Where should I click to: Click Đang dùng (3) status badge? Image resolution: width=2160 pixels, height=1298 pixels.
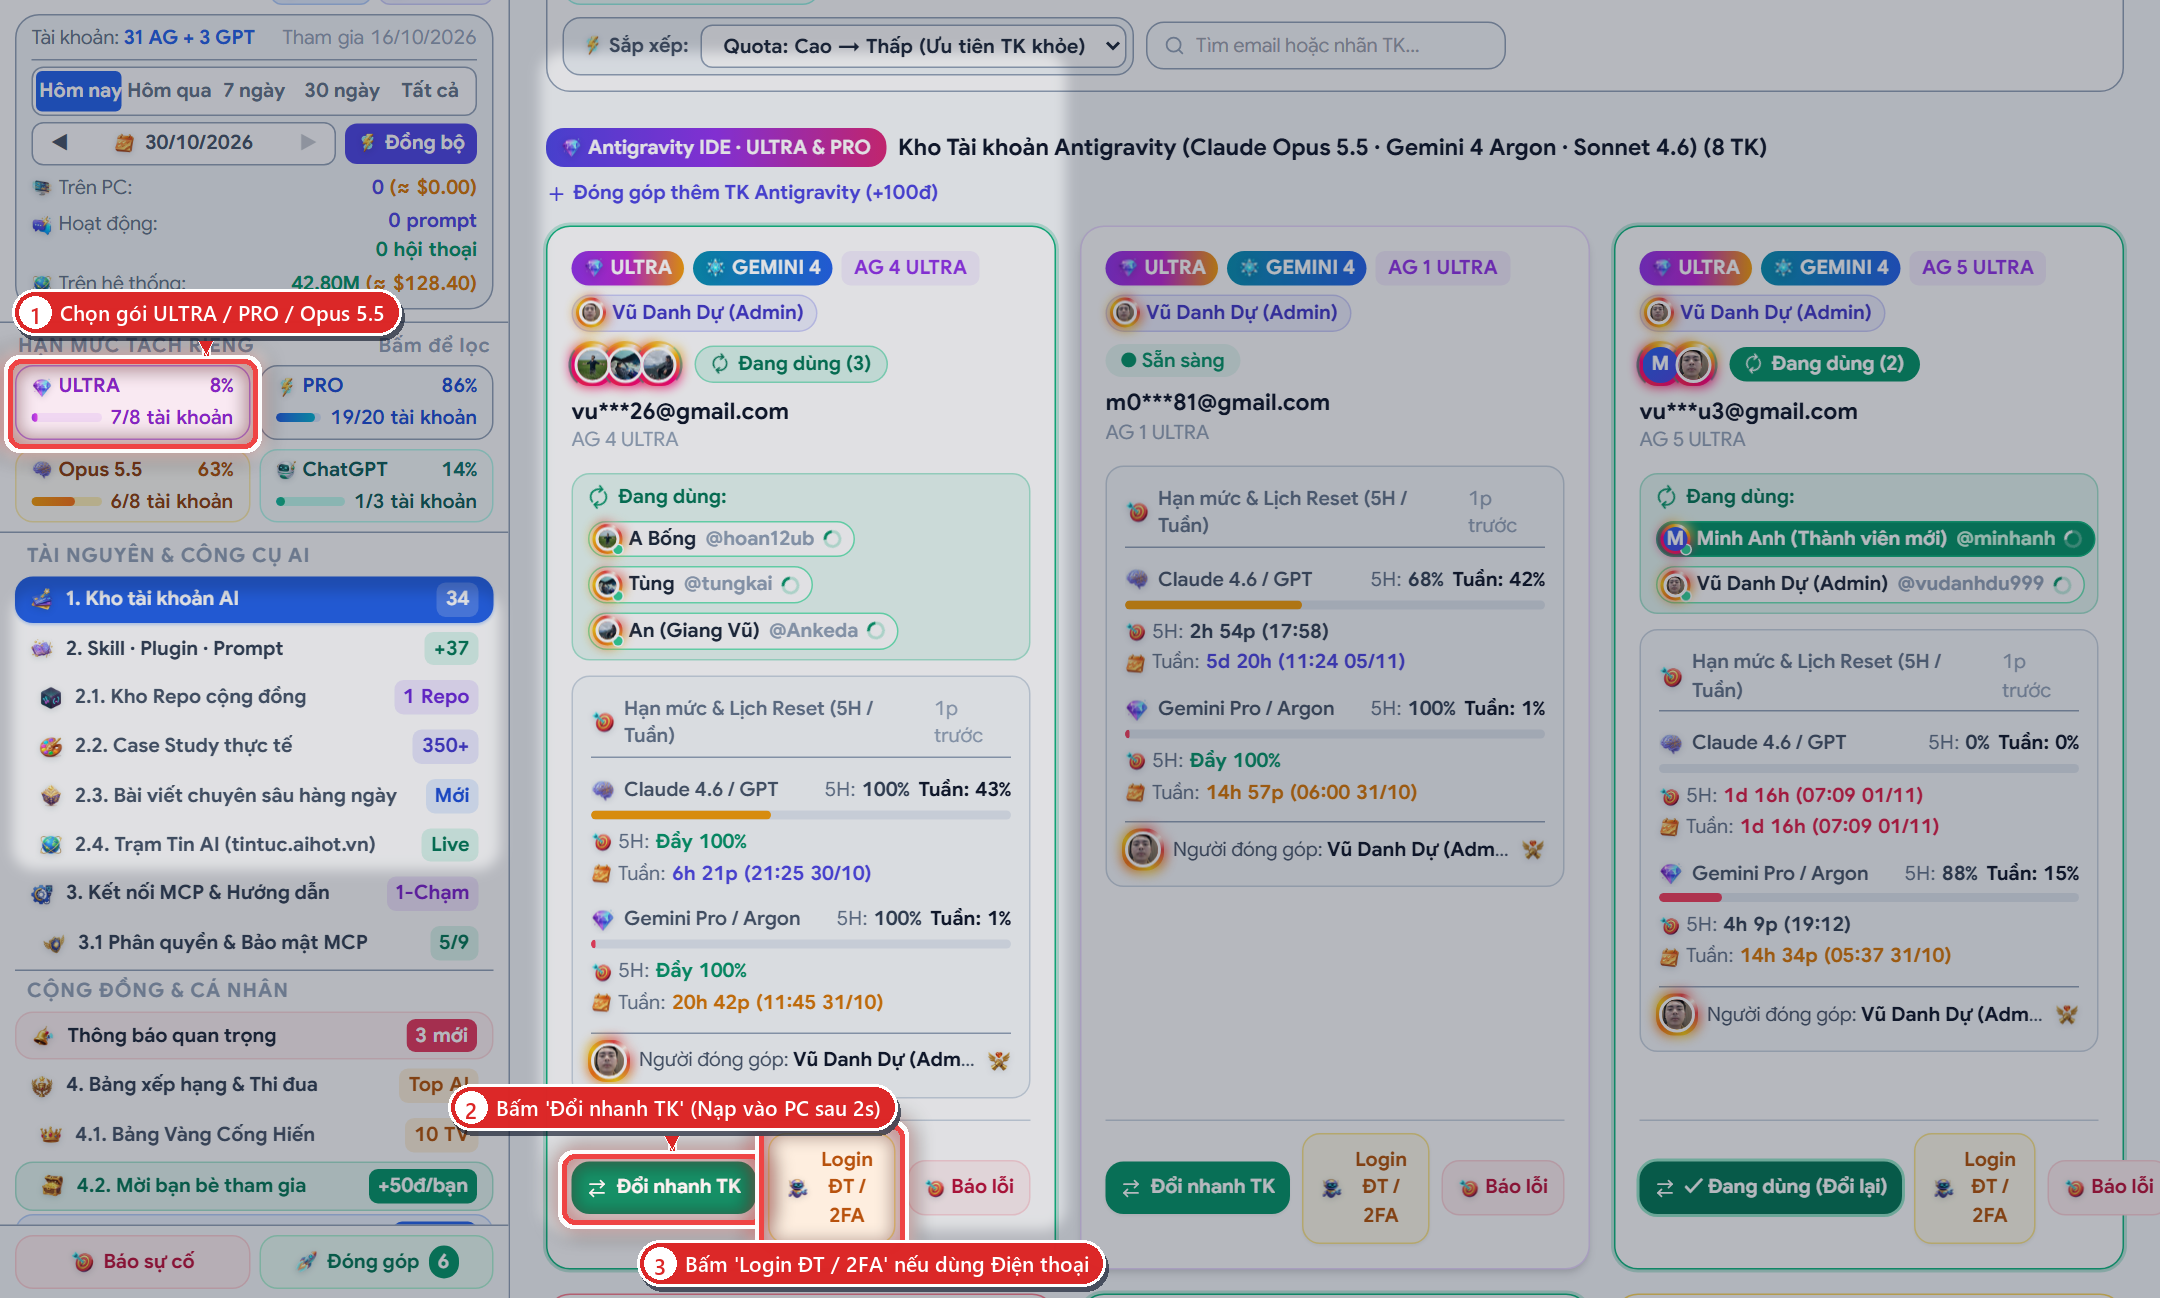[790, 364]
